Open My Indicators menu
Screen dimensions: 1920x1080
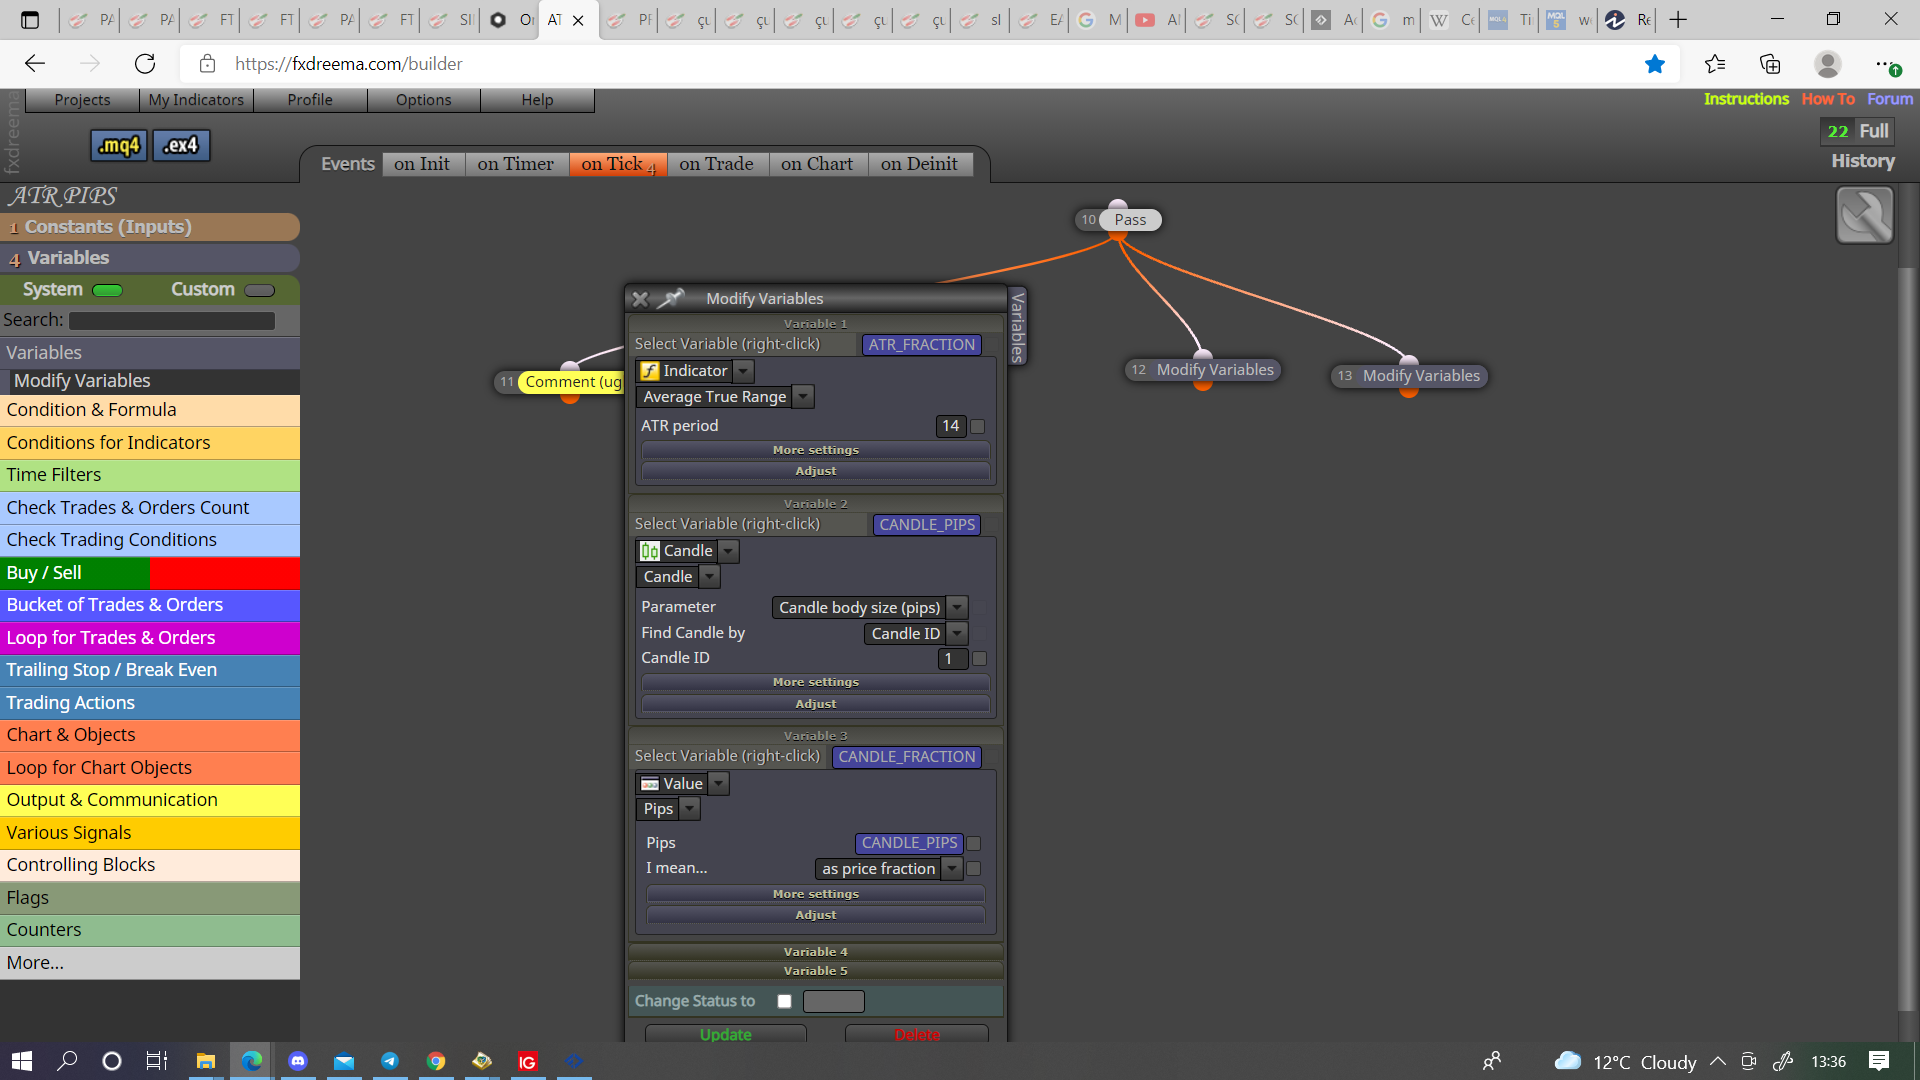point(196,100)
